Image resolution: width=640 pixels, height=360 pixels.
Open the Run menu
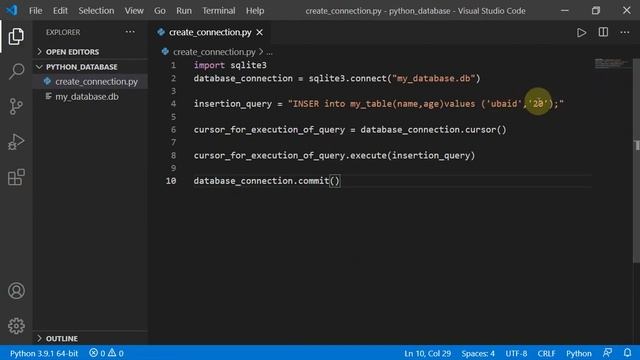point(184,11)
